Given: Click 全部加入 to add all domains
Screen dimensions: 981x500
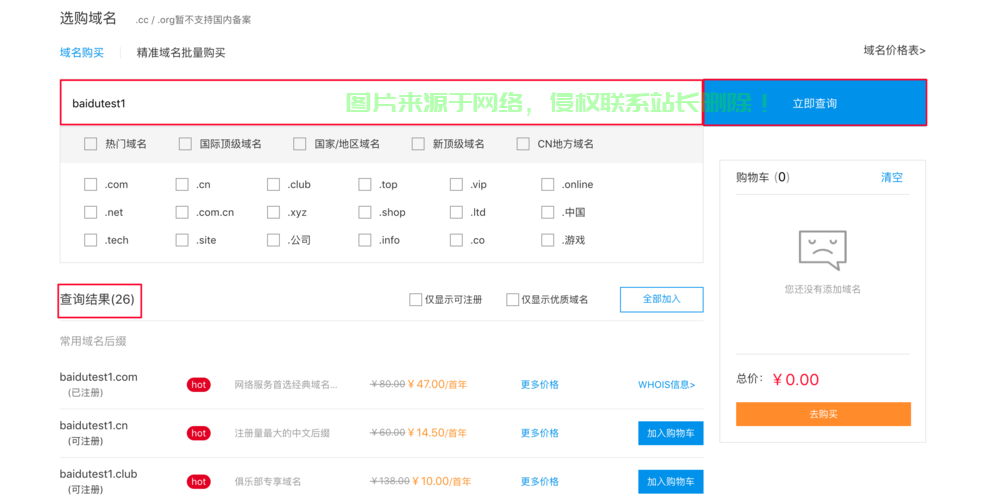Looking at the screenshot, I should tap(661, 299).
